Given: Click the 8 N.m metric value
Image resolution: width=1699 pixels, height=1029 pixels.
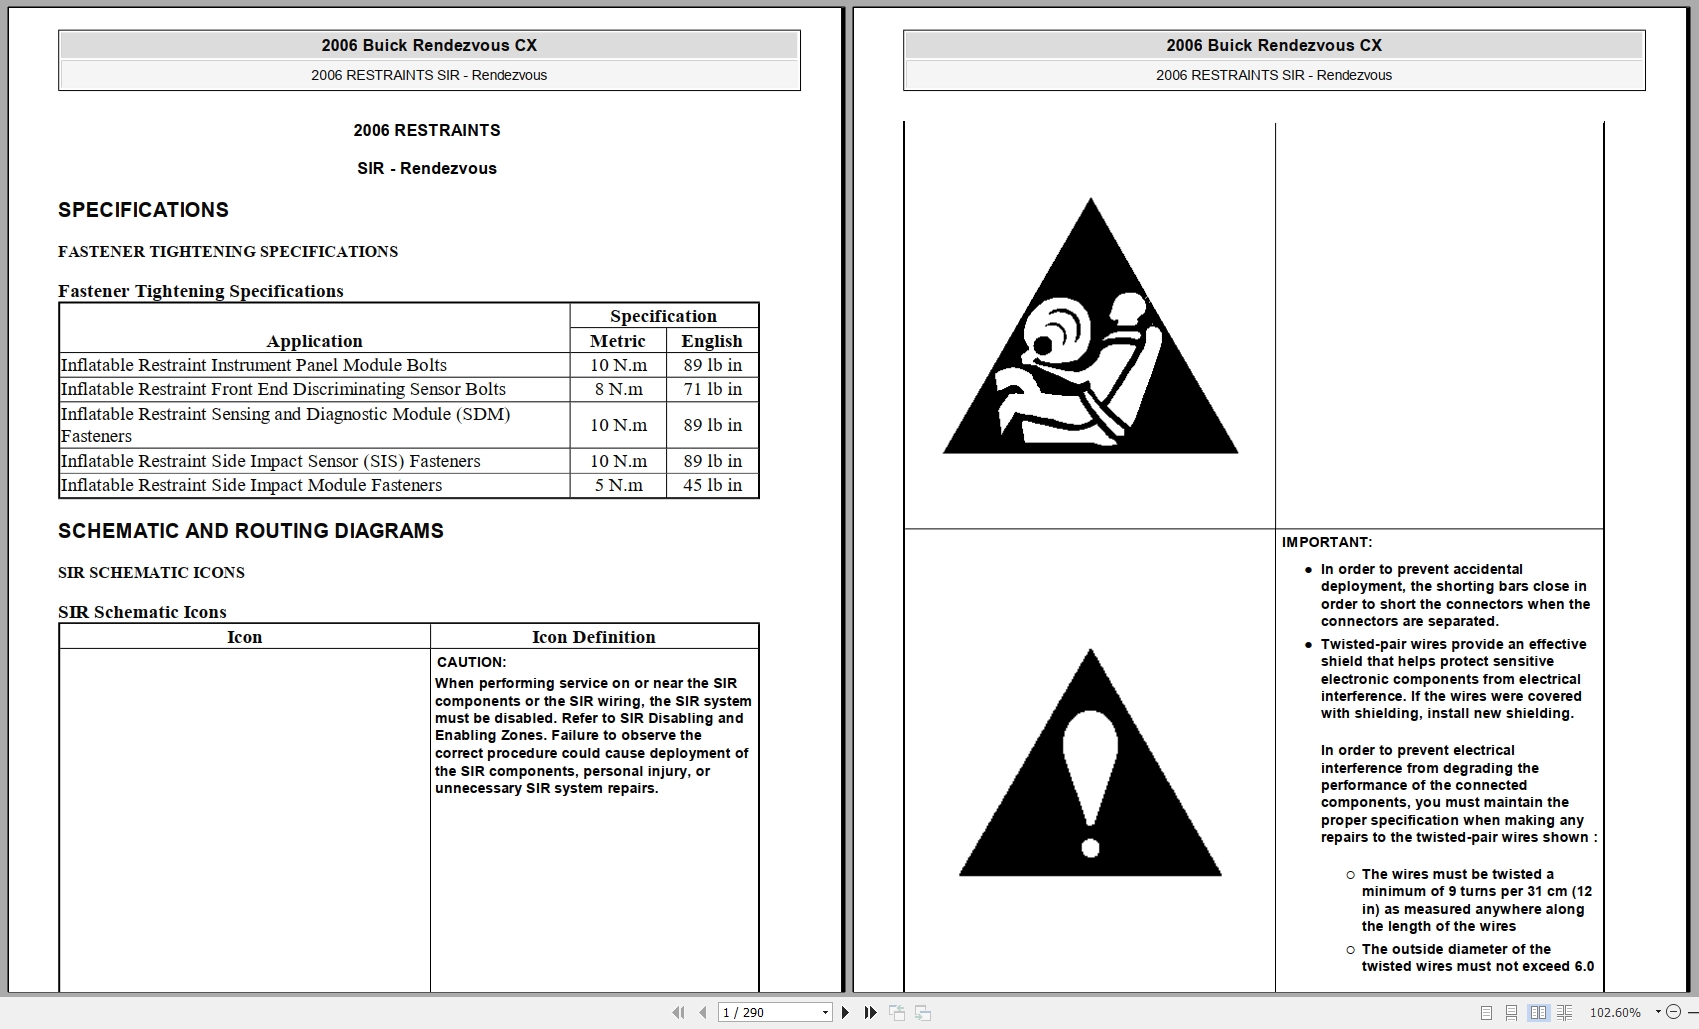Looking at the screenshot, I should point(619,389).
